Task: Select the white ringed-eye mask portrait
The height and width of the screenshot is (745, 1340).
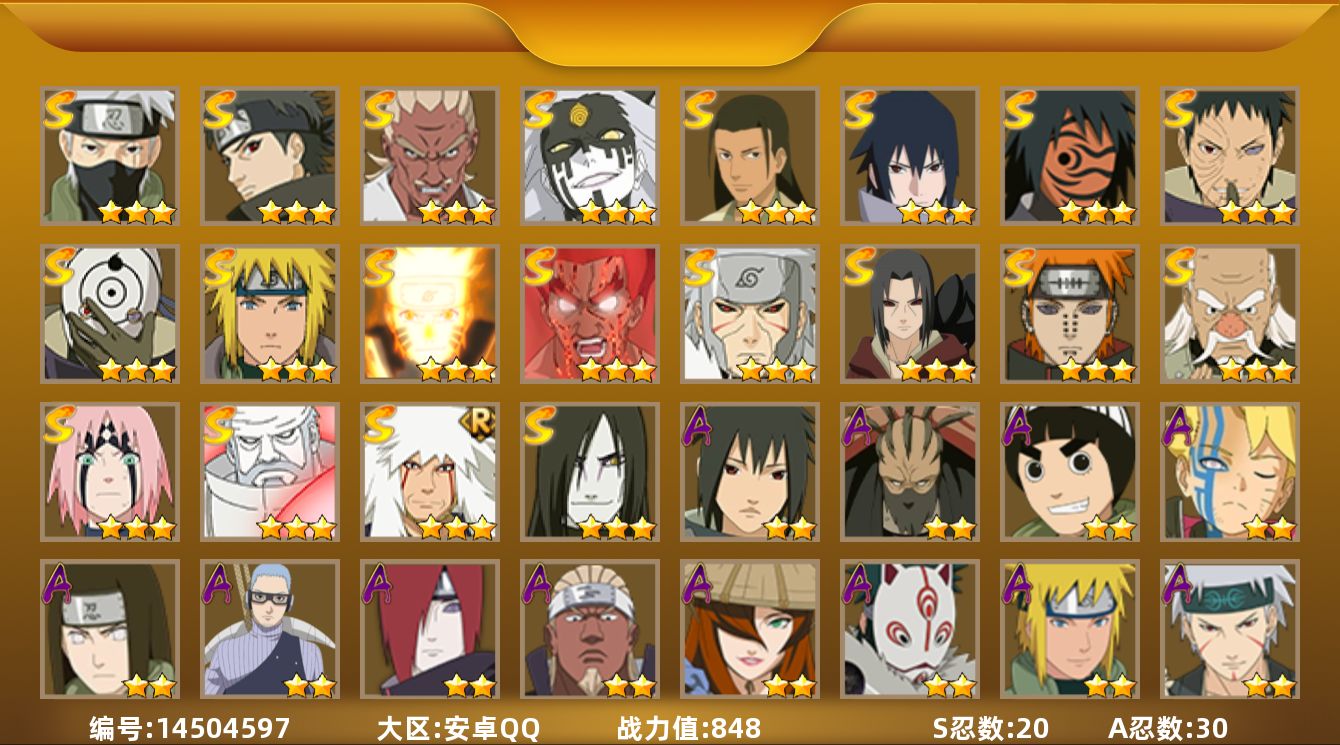Action: click(x=110, y=314)
